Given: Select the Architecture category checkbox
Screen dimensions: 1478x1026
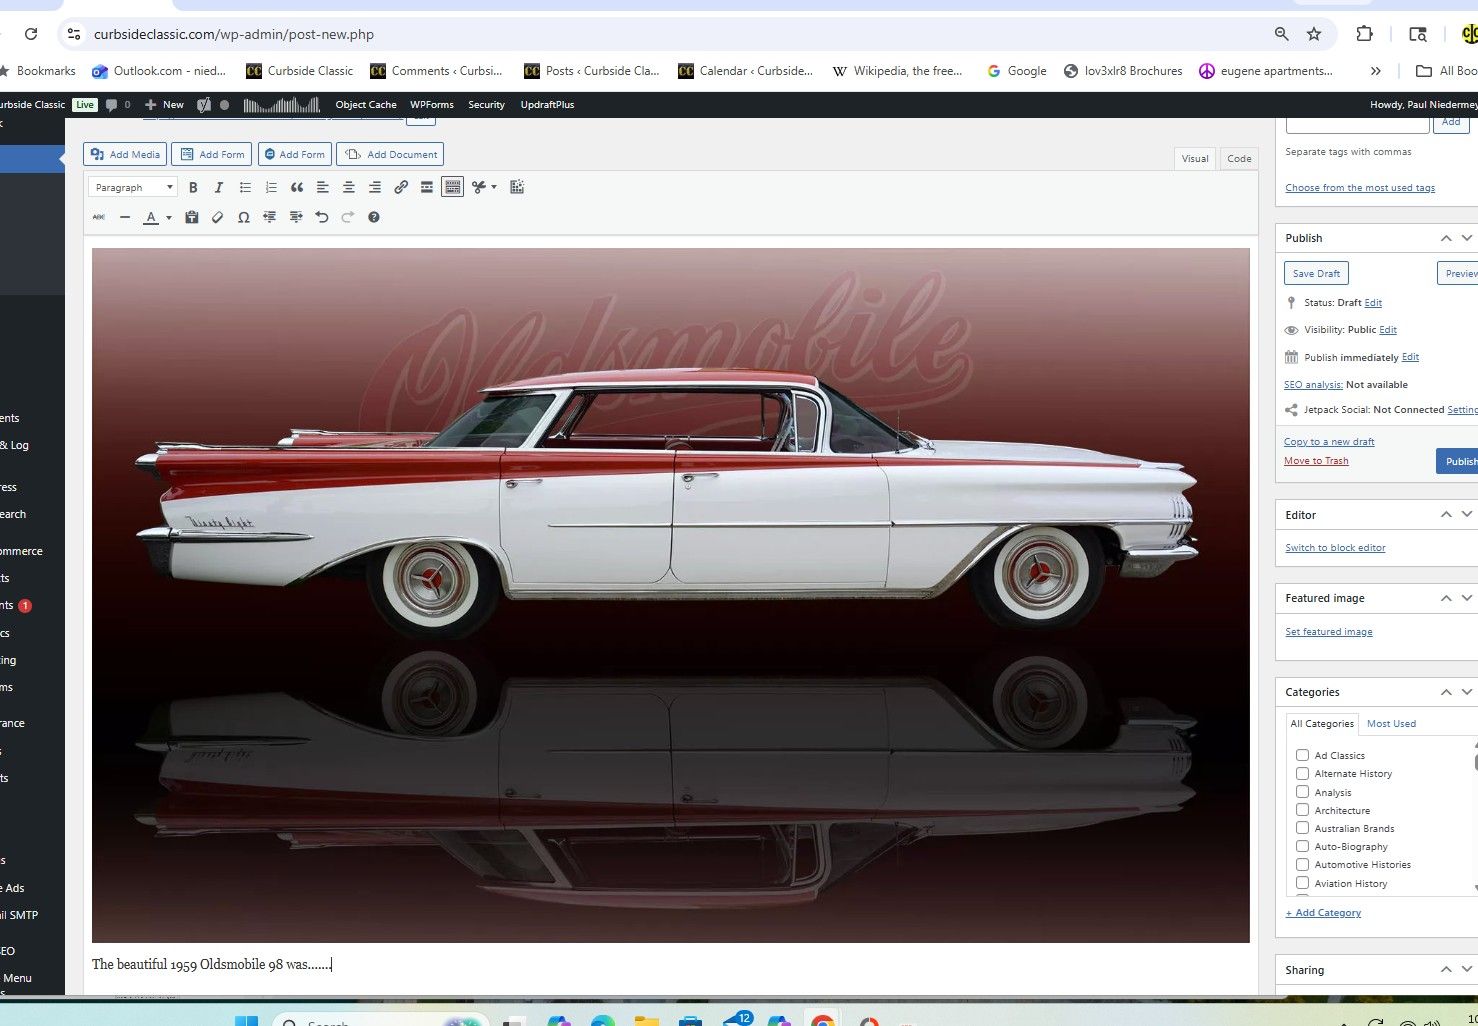Looking at the screenshot, I should (x=1302, y=810).
